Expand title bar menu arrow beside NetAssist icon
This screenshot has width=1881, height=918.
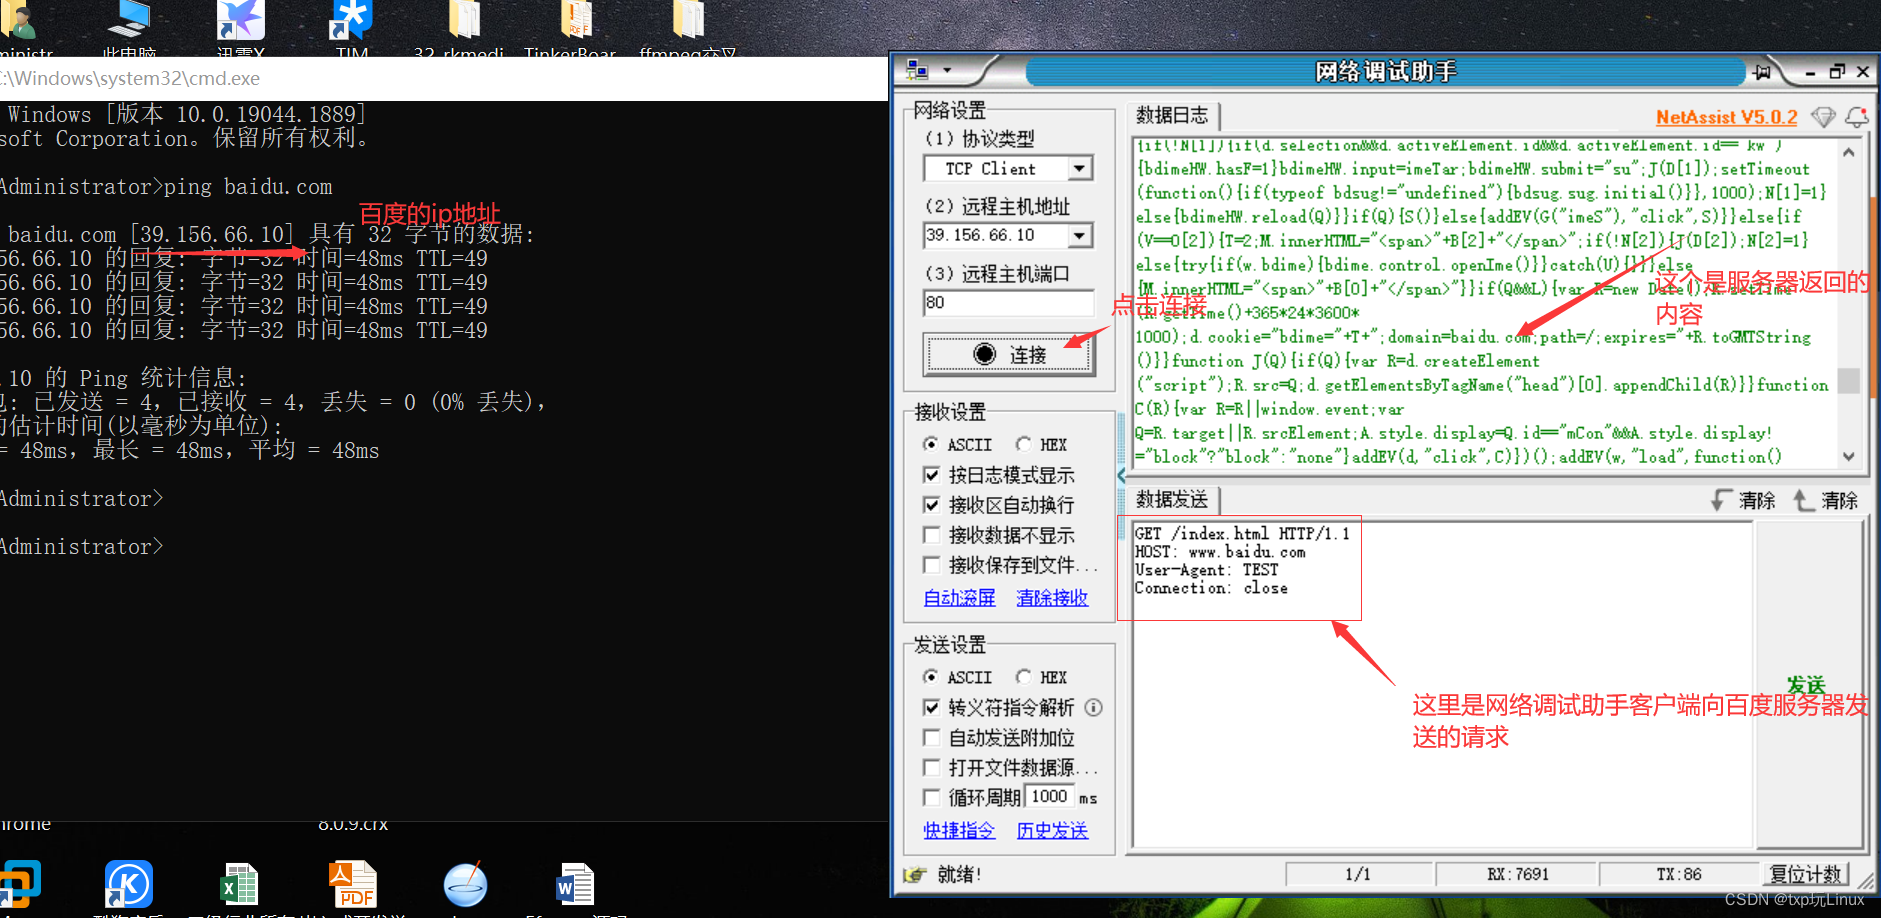point(947,71)
